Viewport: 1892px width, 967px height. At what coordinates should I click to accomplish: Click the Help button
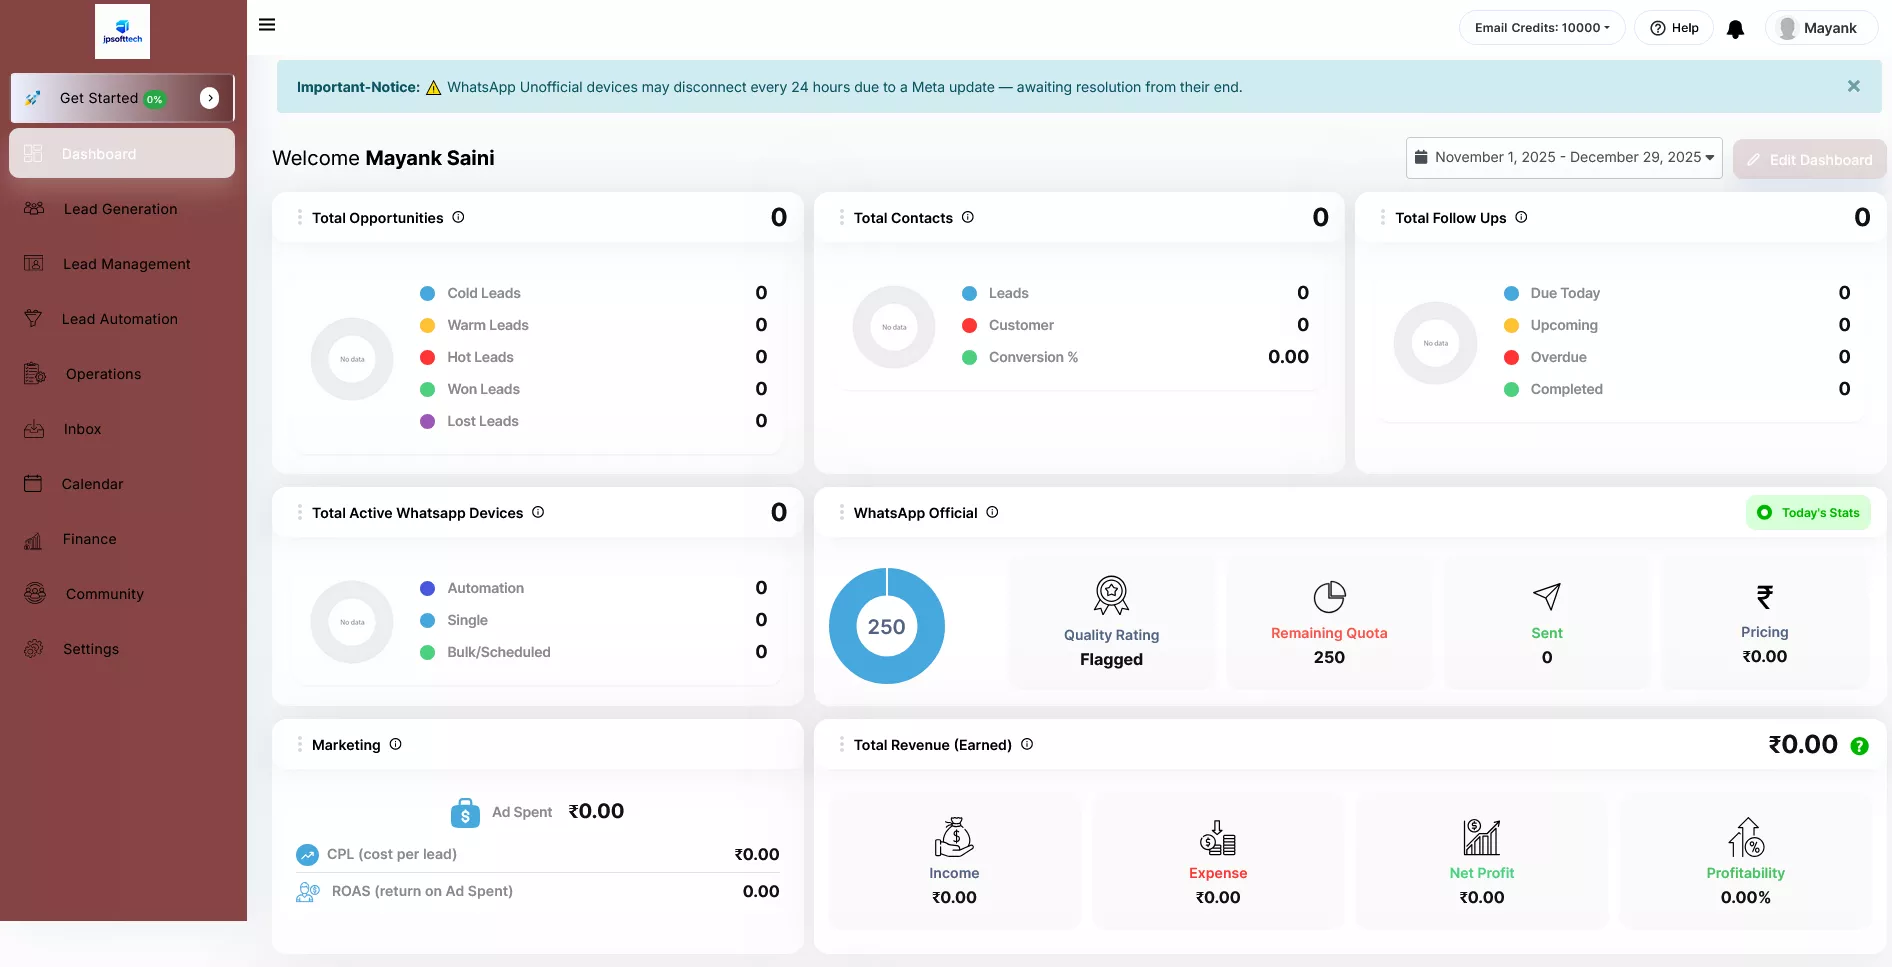click(1674, 28)
